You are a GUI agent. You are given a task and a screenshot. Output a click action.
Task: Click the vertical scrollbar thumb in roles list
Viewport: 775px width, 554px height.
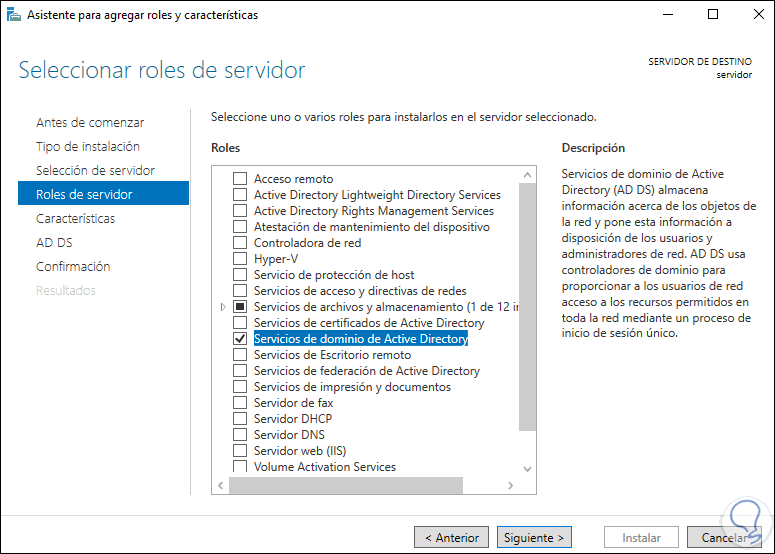(x=527, y=307)
